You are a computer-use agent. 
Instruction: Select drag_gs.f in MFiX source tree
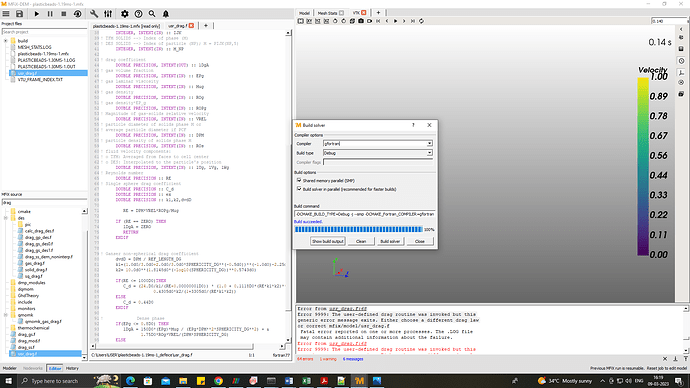pos(26,334)
